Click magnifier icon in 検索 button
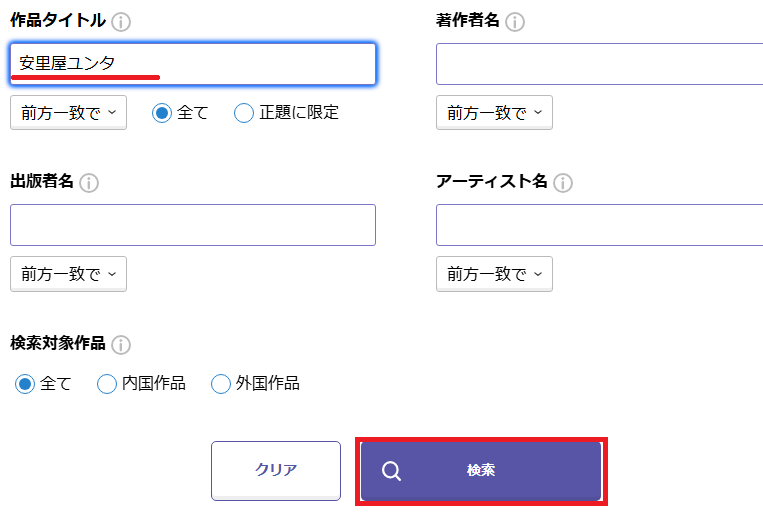763x523 pixels. click(391, 471)
